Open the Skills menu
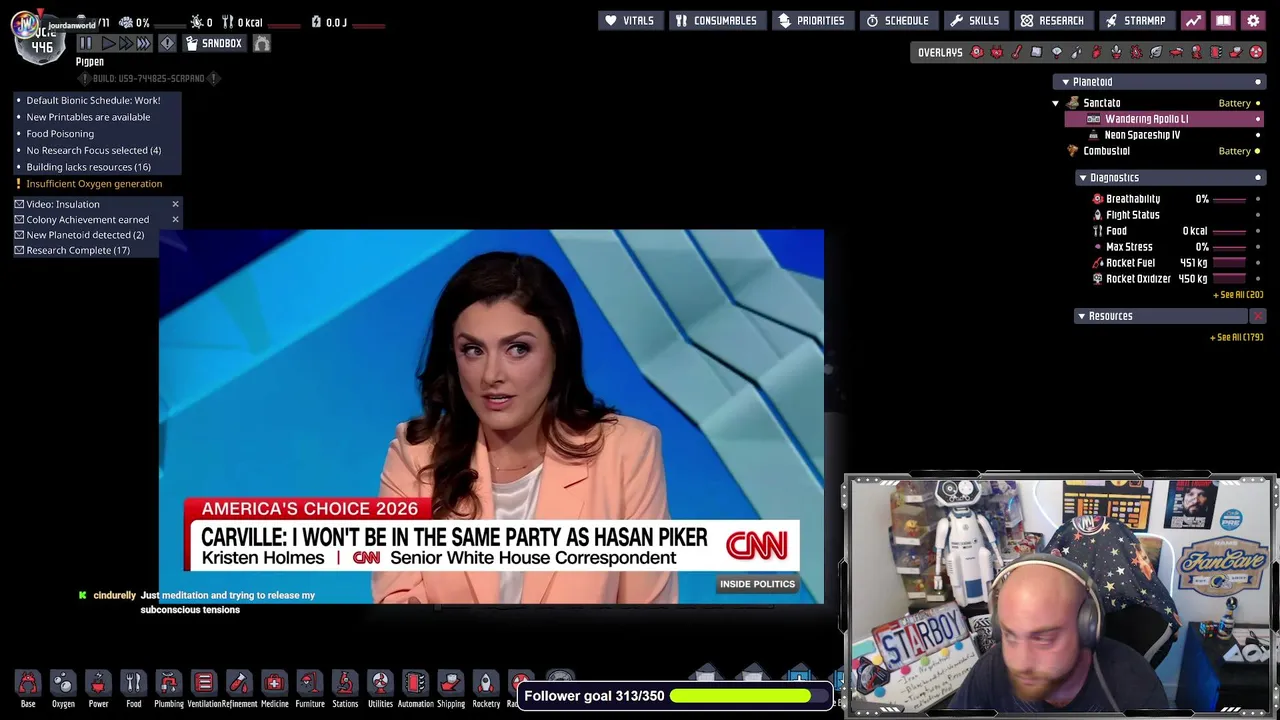1280x720 pixels. tap(975, 20)
